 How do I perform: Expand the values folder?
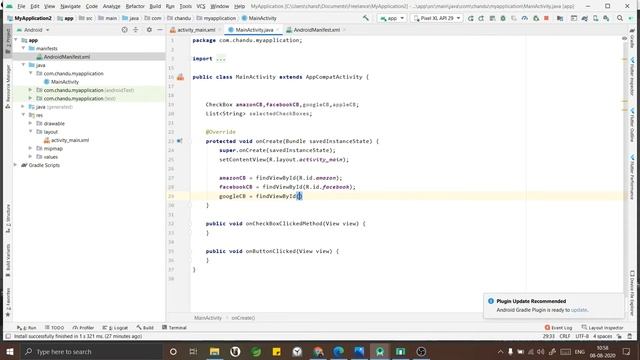(30, 157)
